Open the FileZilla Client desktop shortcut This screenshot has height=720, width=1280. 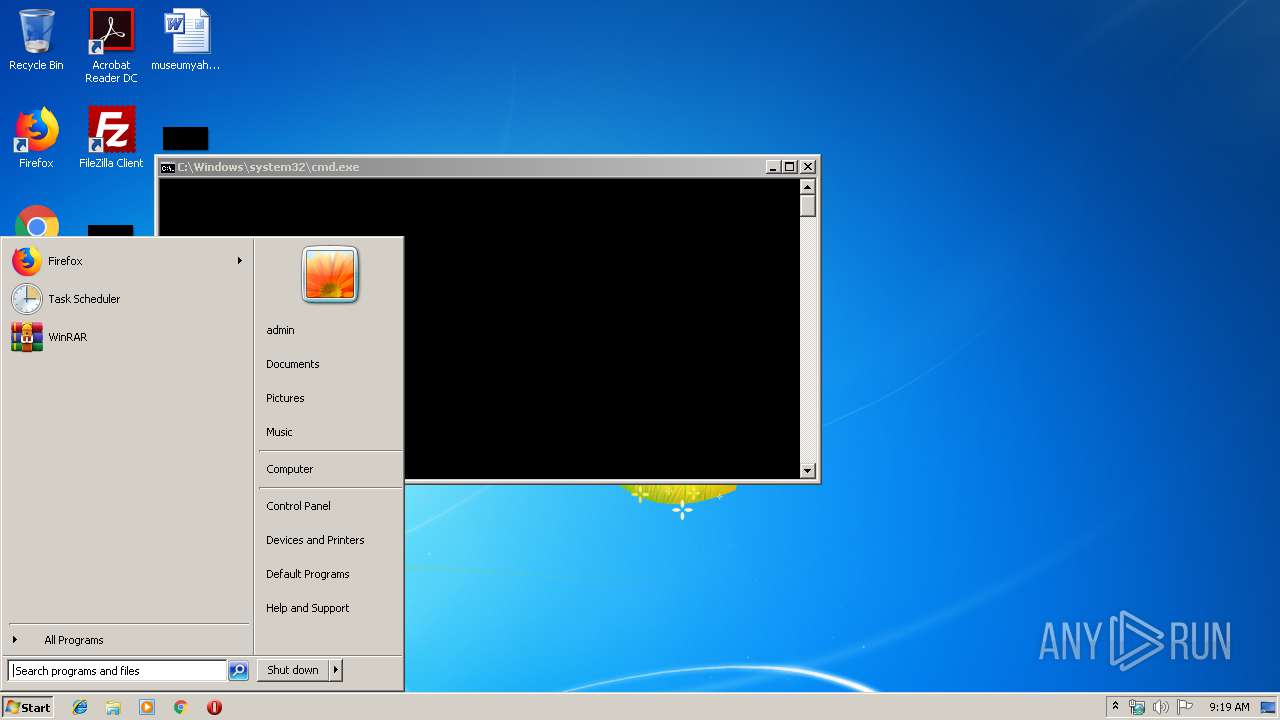tap(111, 138)
